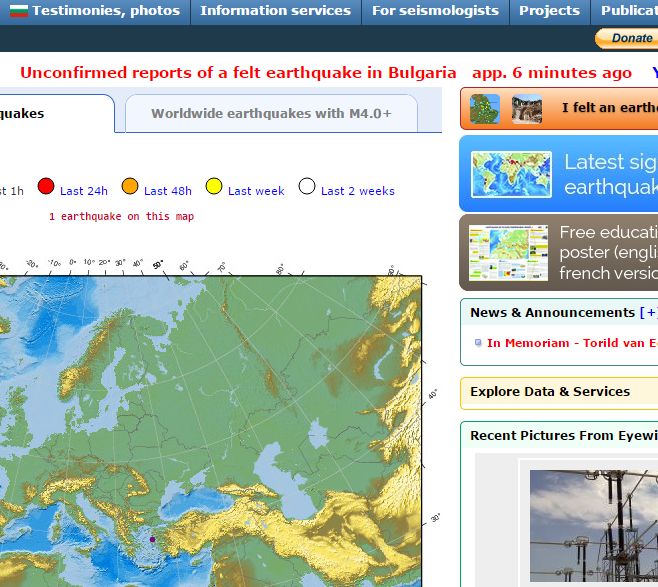Viewport: 658px width, 587px height.
Task: Click the purple earthquake marker on the map
Action: [x=152, y=540]
